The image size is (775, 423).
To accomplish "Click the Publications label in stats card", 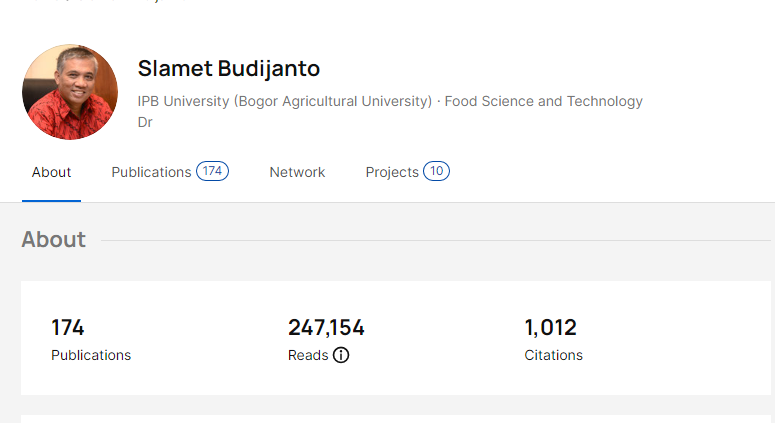I will pyautogui.click(x=91, y=355).
